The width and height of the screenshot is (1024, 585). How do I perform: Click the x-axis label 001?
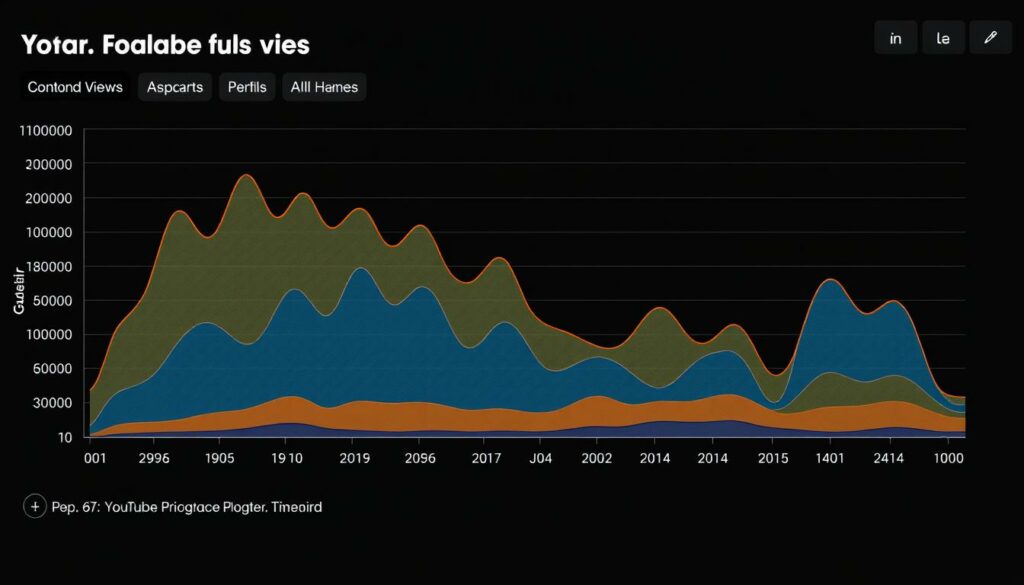tap(95, 458)
